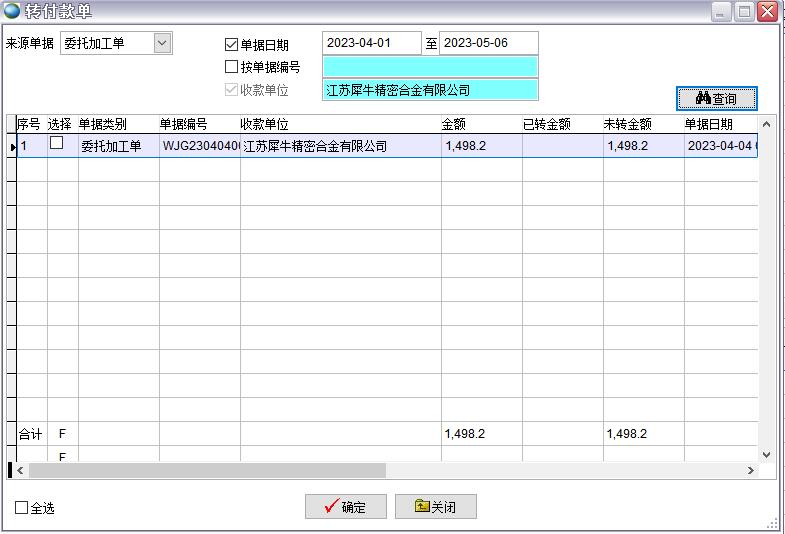785x534 pixels.
Task: Click the start date field 2023-04-01
Action: click(371, 43)
